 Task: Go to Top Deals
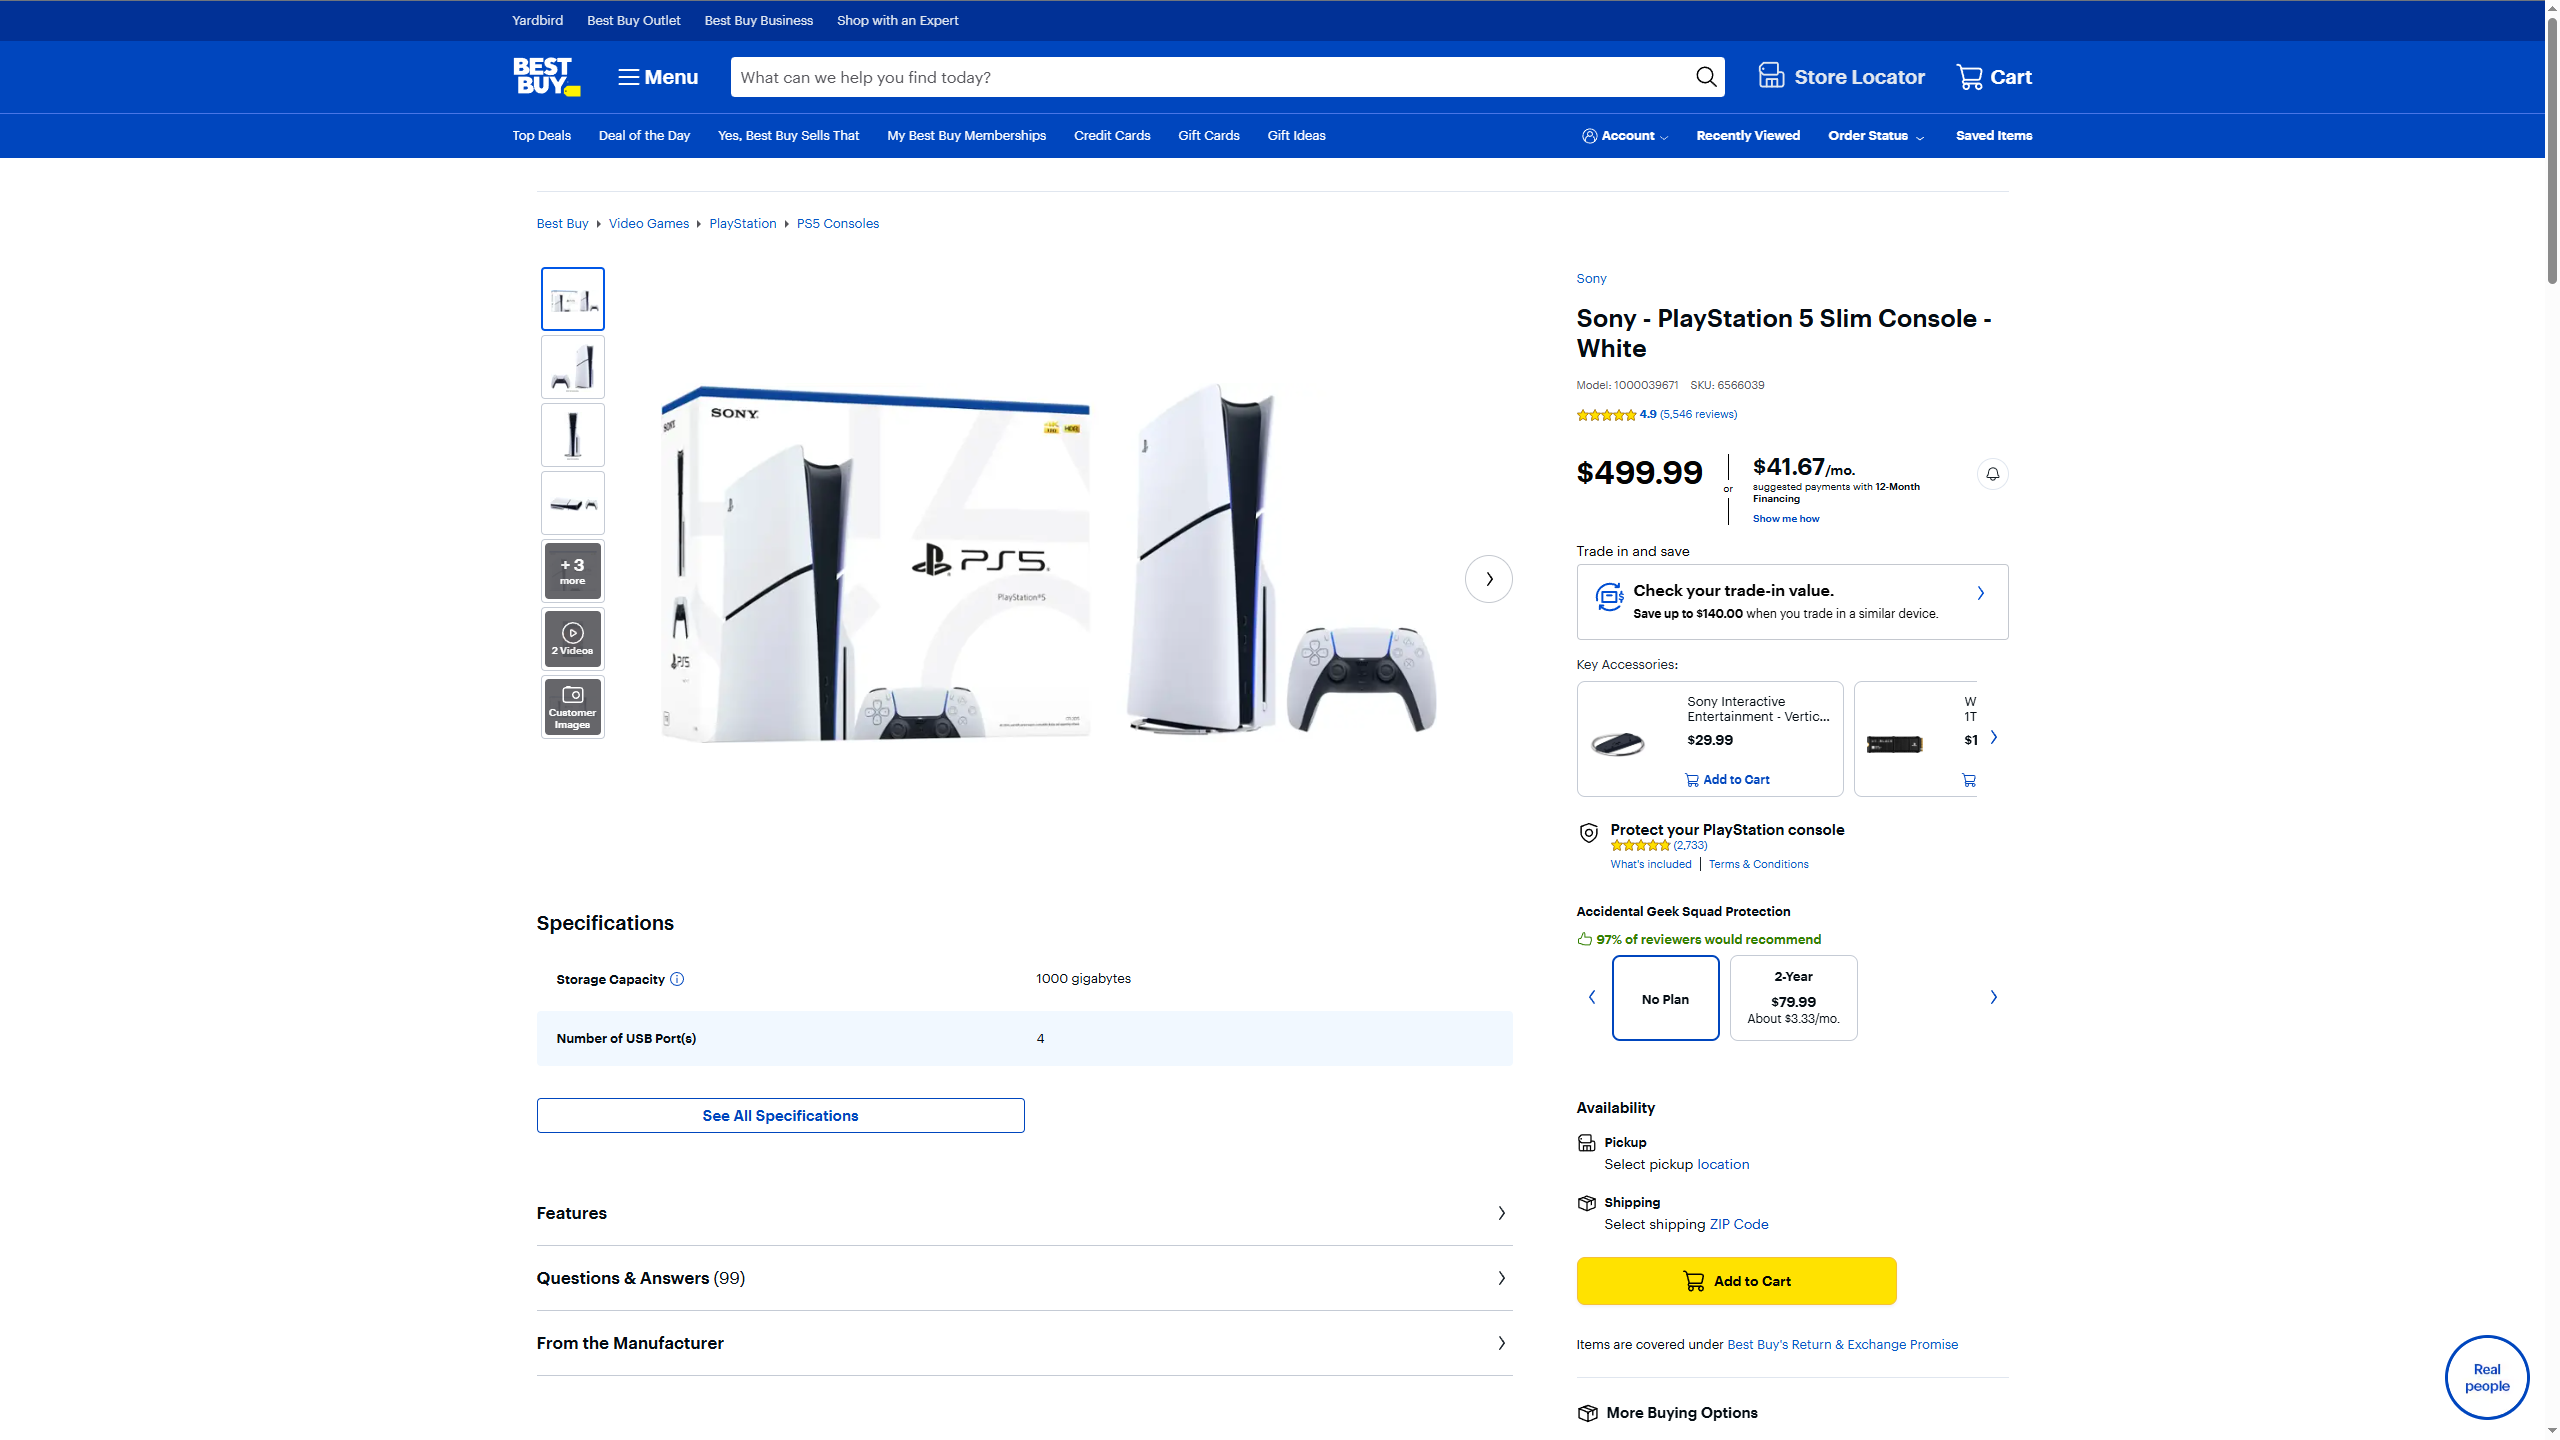coord(541,136)
